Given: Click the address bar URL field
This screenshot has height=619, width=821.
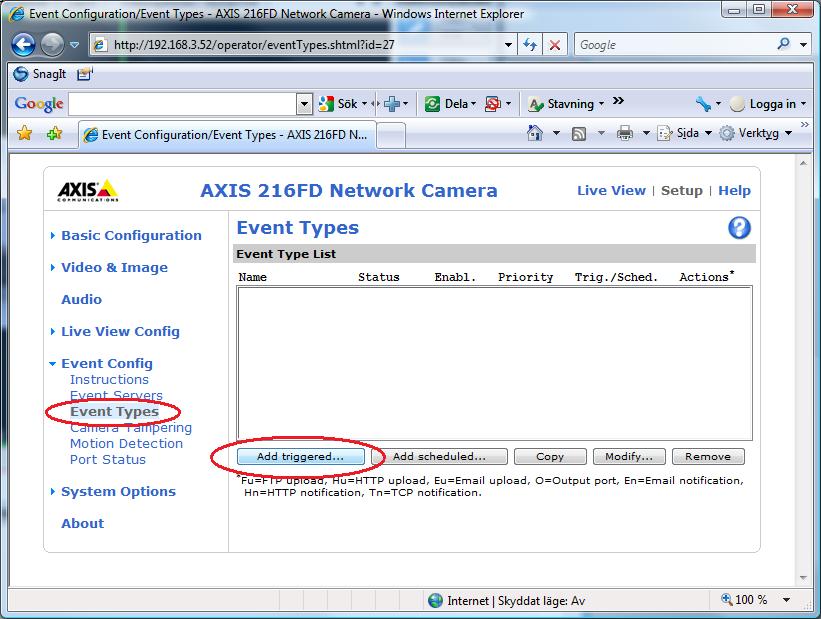Looking at the screenshot, I should pyautogui.click(x=297, y=45).
